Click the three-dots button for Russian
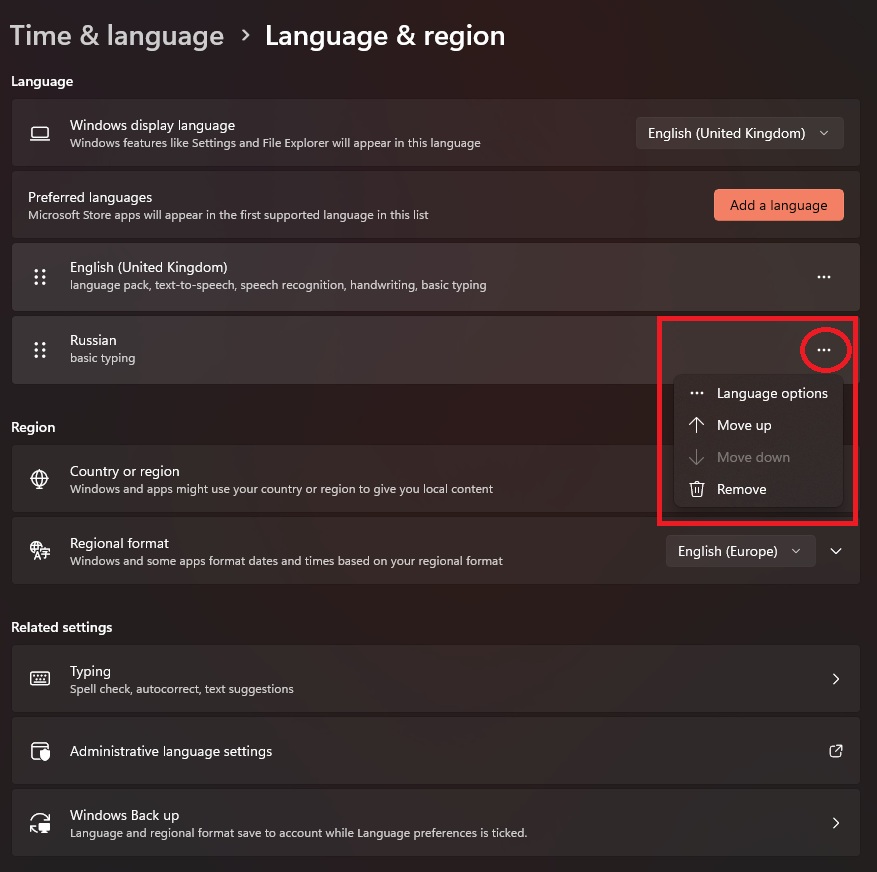The width and height of the screenshot is (877, 872). click(824, 350)
